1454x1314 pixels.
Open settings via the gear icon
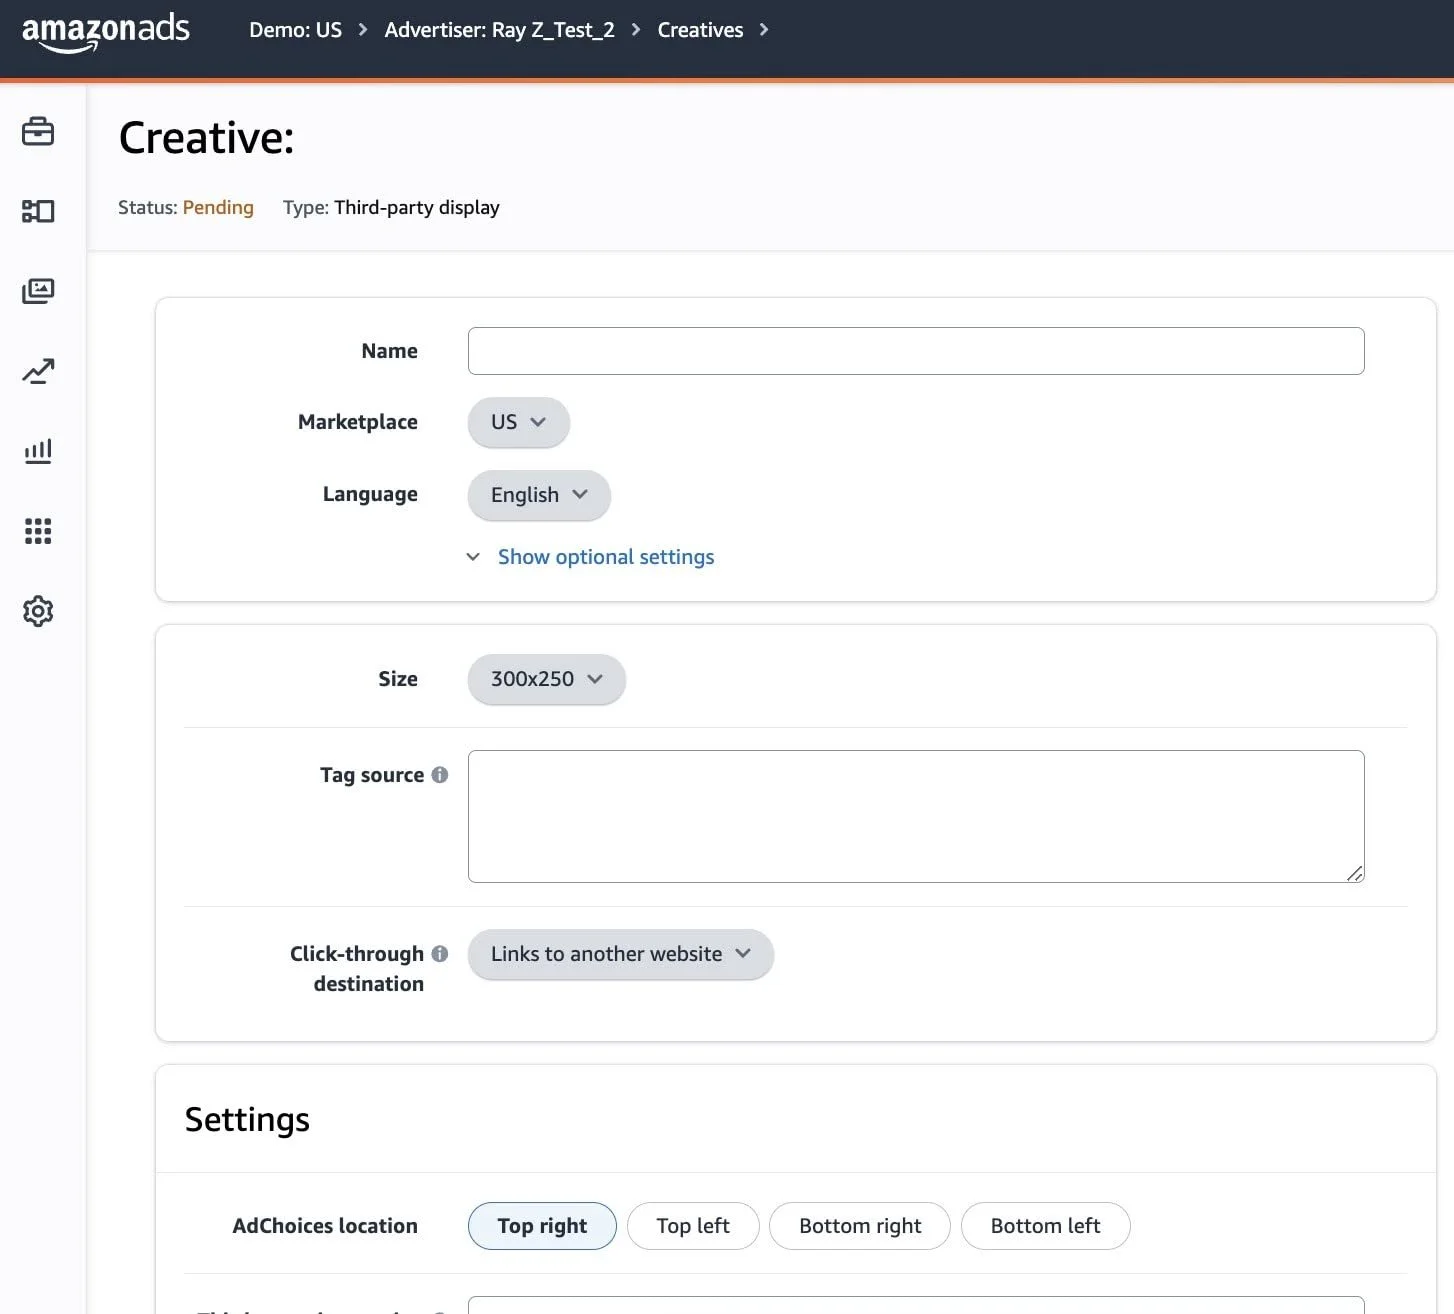38,611
